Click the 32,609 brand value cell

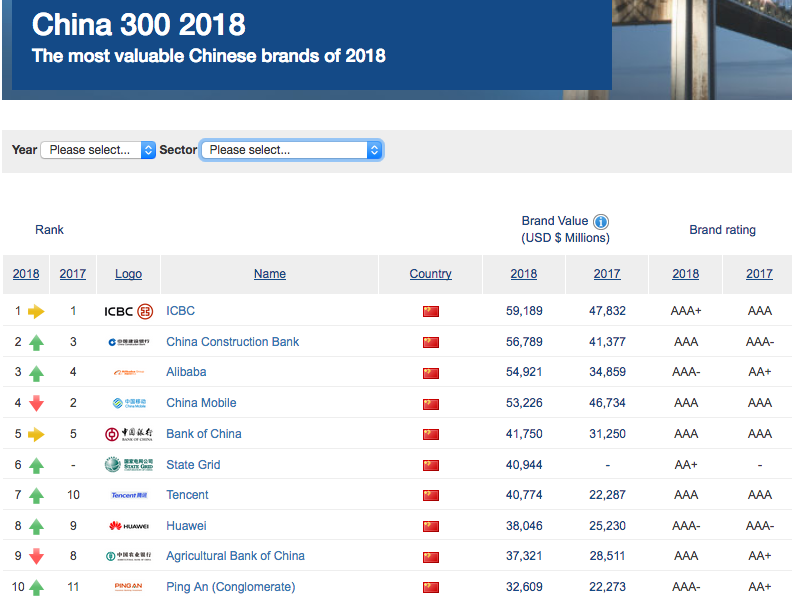pyautogui.click(x=524, y=587)
